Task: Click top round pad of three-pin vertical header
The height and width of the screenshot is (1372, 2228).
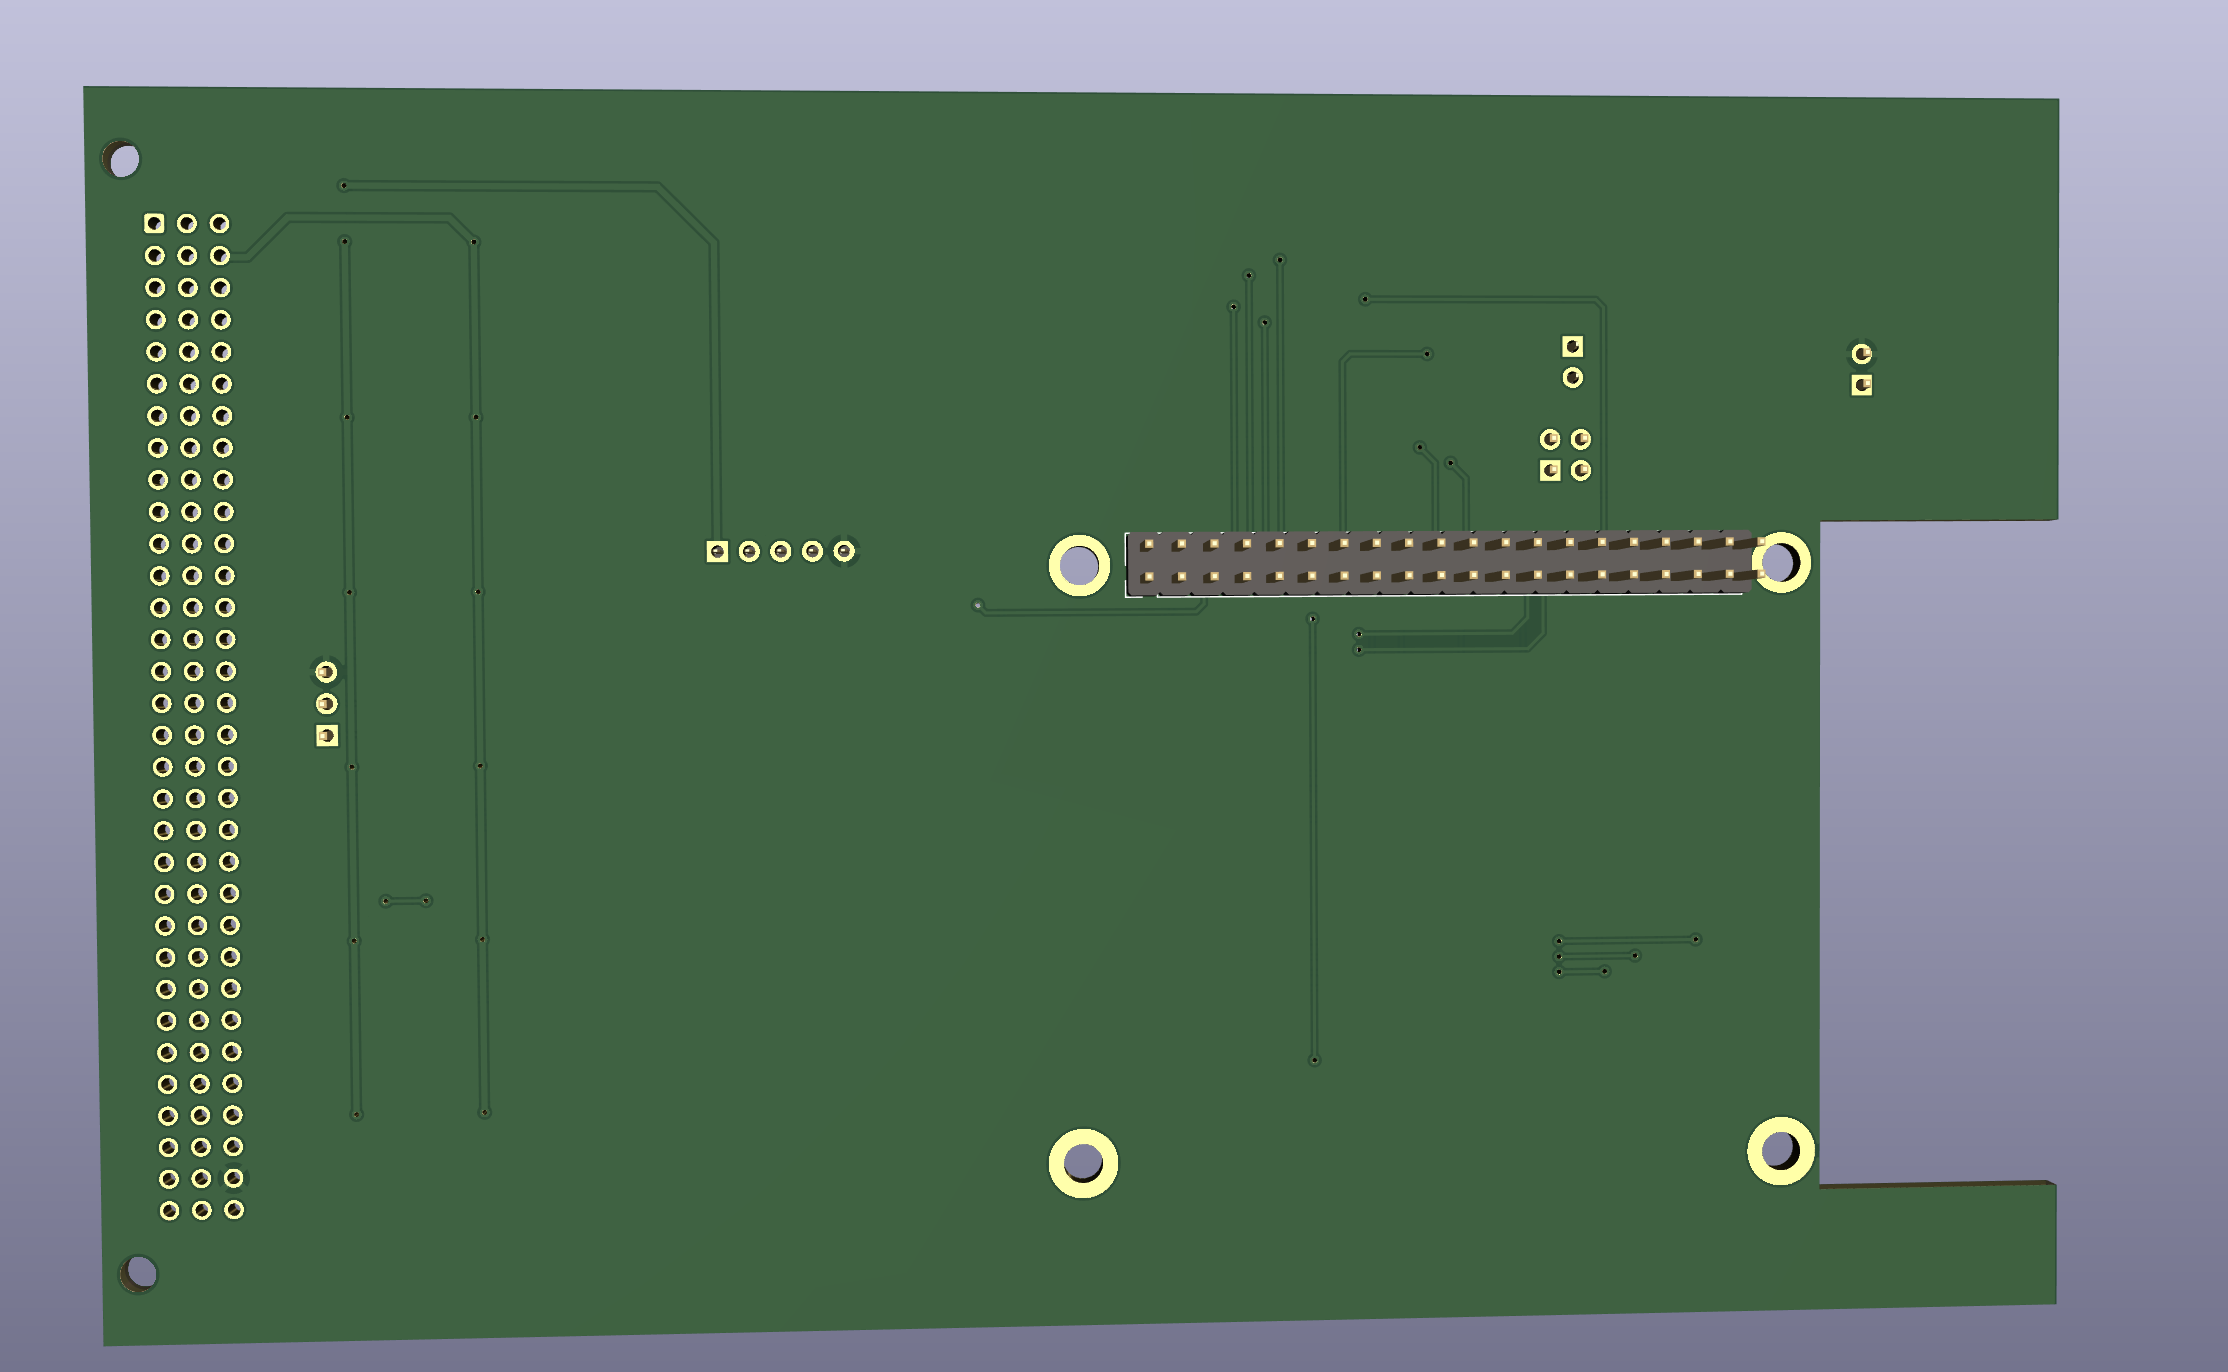Action: tap(326, 672)
